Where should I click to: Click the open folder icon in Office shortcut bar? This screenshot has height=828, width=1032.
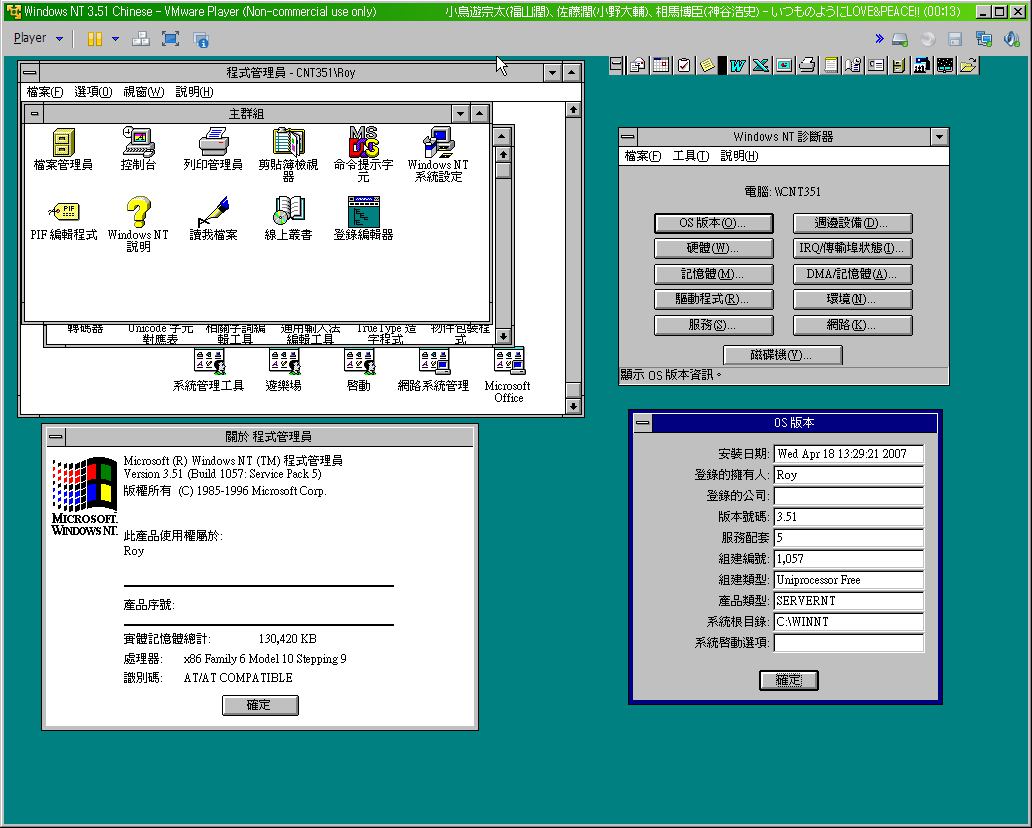(x=968, y=65)
